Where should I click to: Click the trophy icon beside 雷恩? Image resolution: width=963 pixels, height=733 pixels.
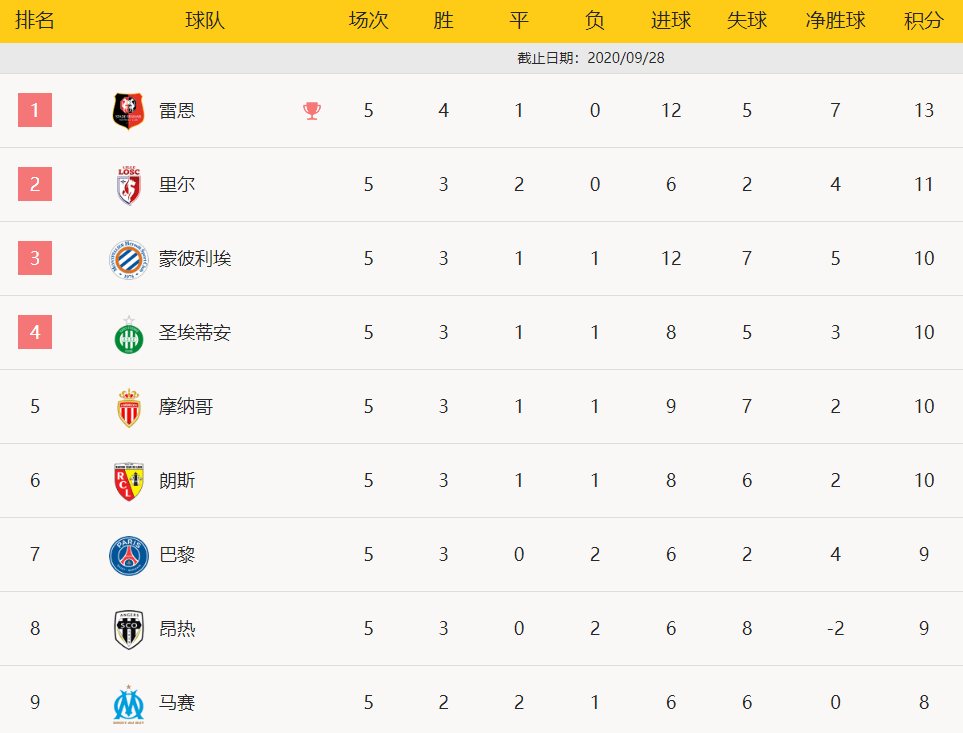pos(312,111)
